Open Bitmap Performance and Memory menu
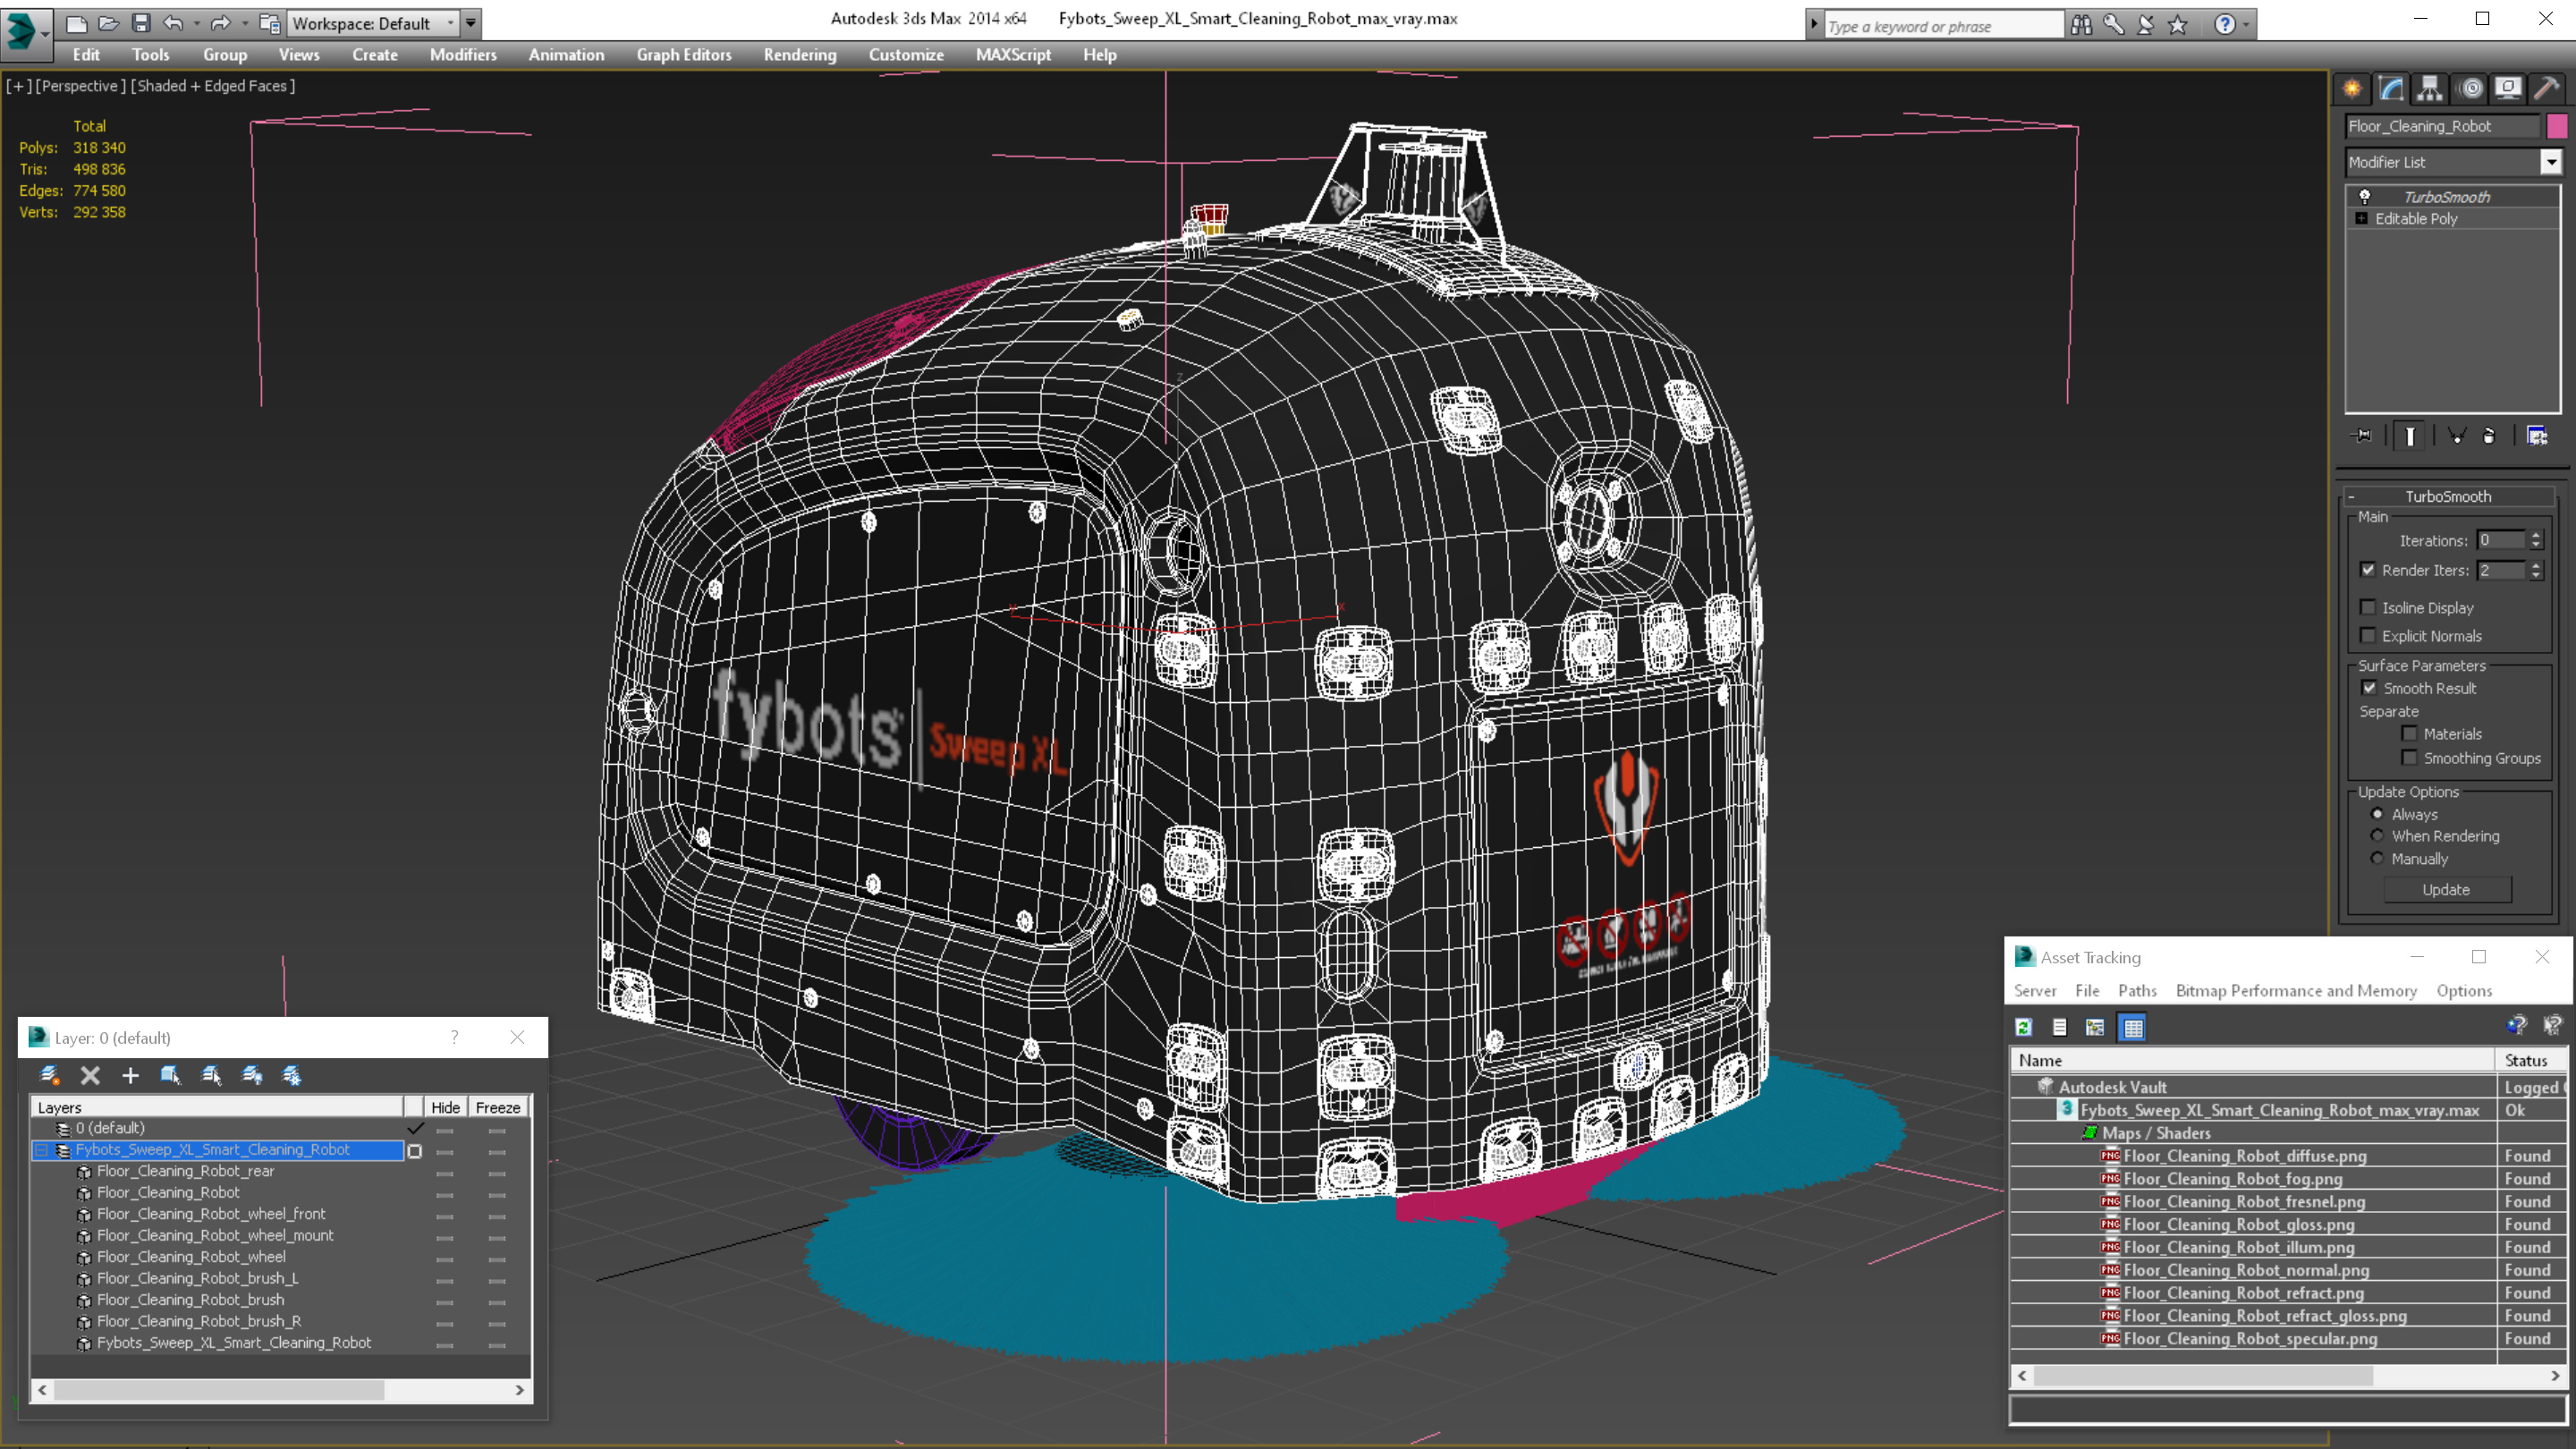Viewport: 2576px width, 1449px height. [2296, 991]
